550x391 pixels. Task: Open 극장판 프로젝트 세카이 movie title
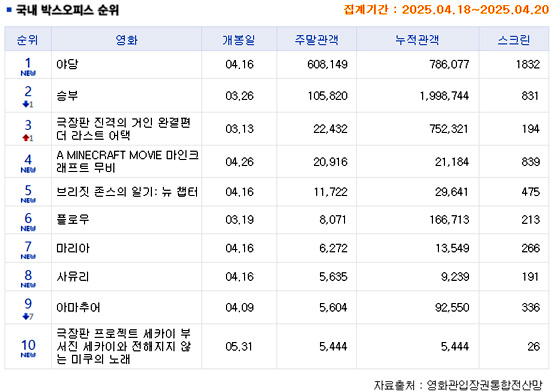(x=124, y=346)
